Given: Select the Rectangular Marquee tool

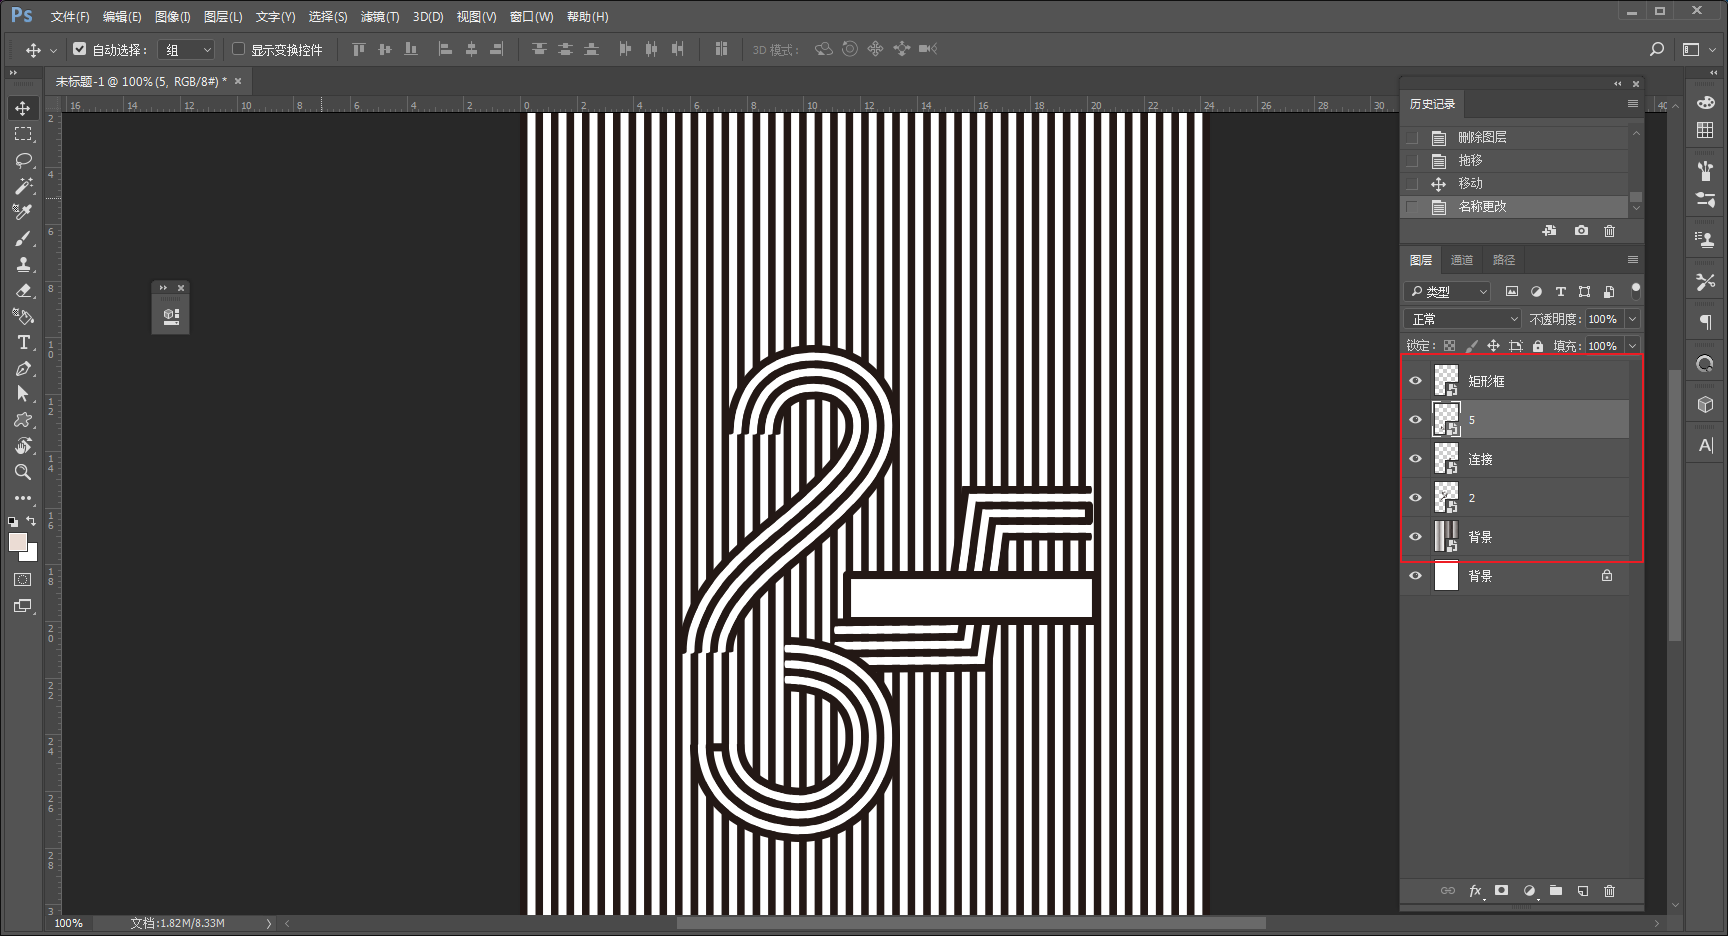Looking at the screenshot, I should tap(23, 134).
